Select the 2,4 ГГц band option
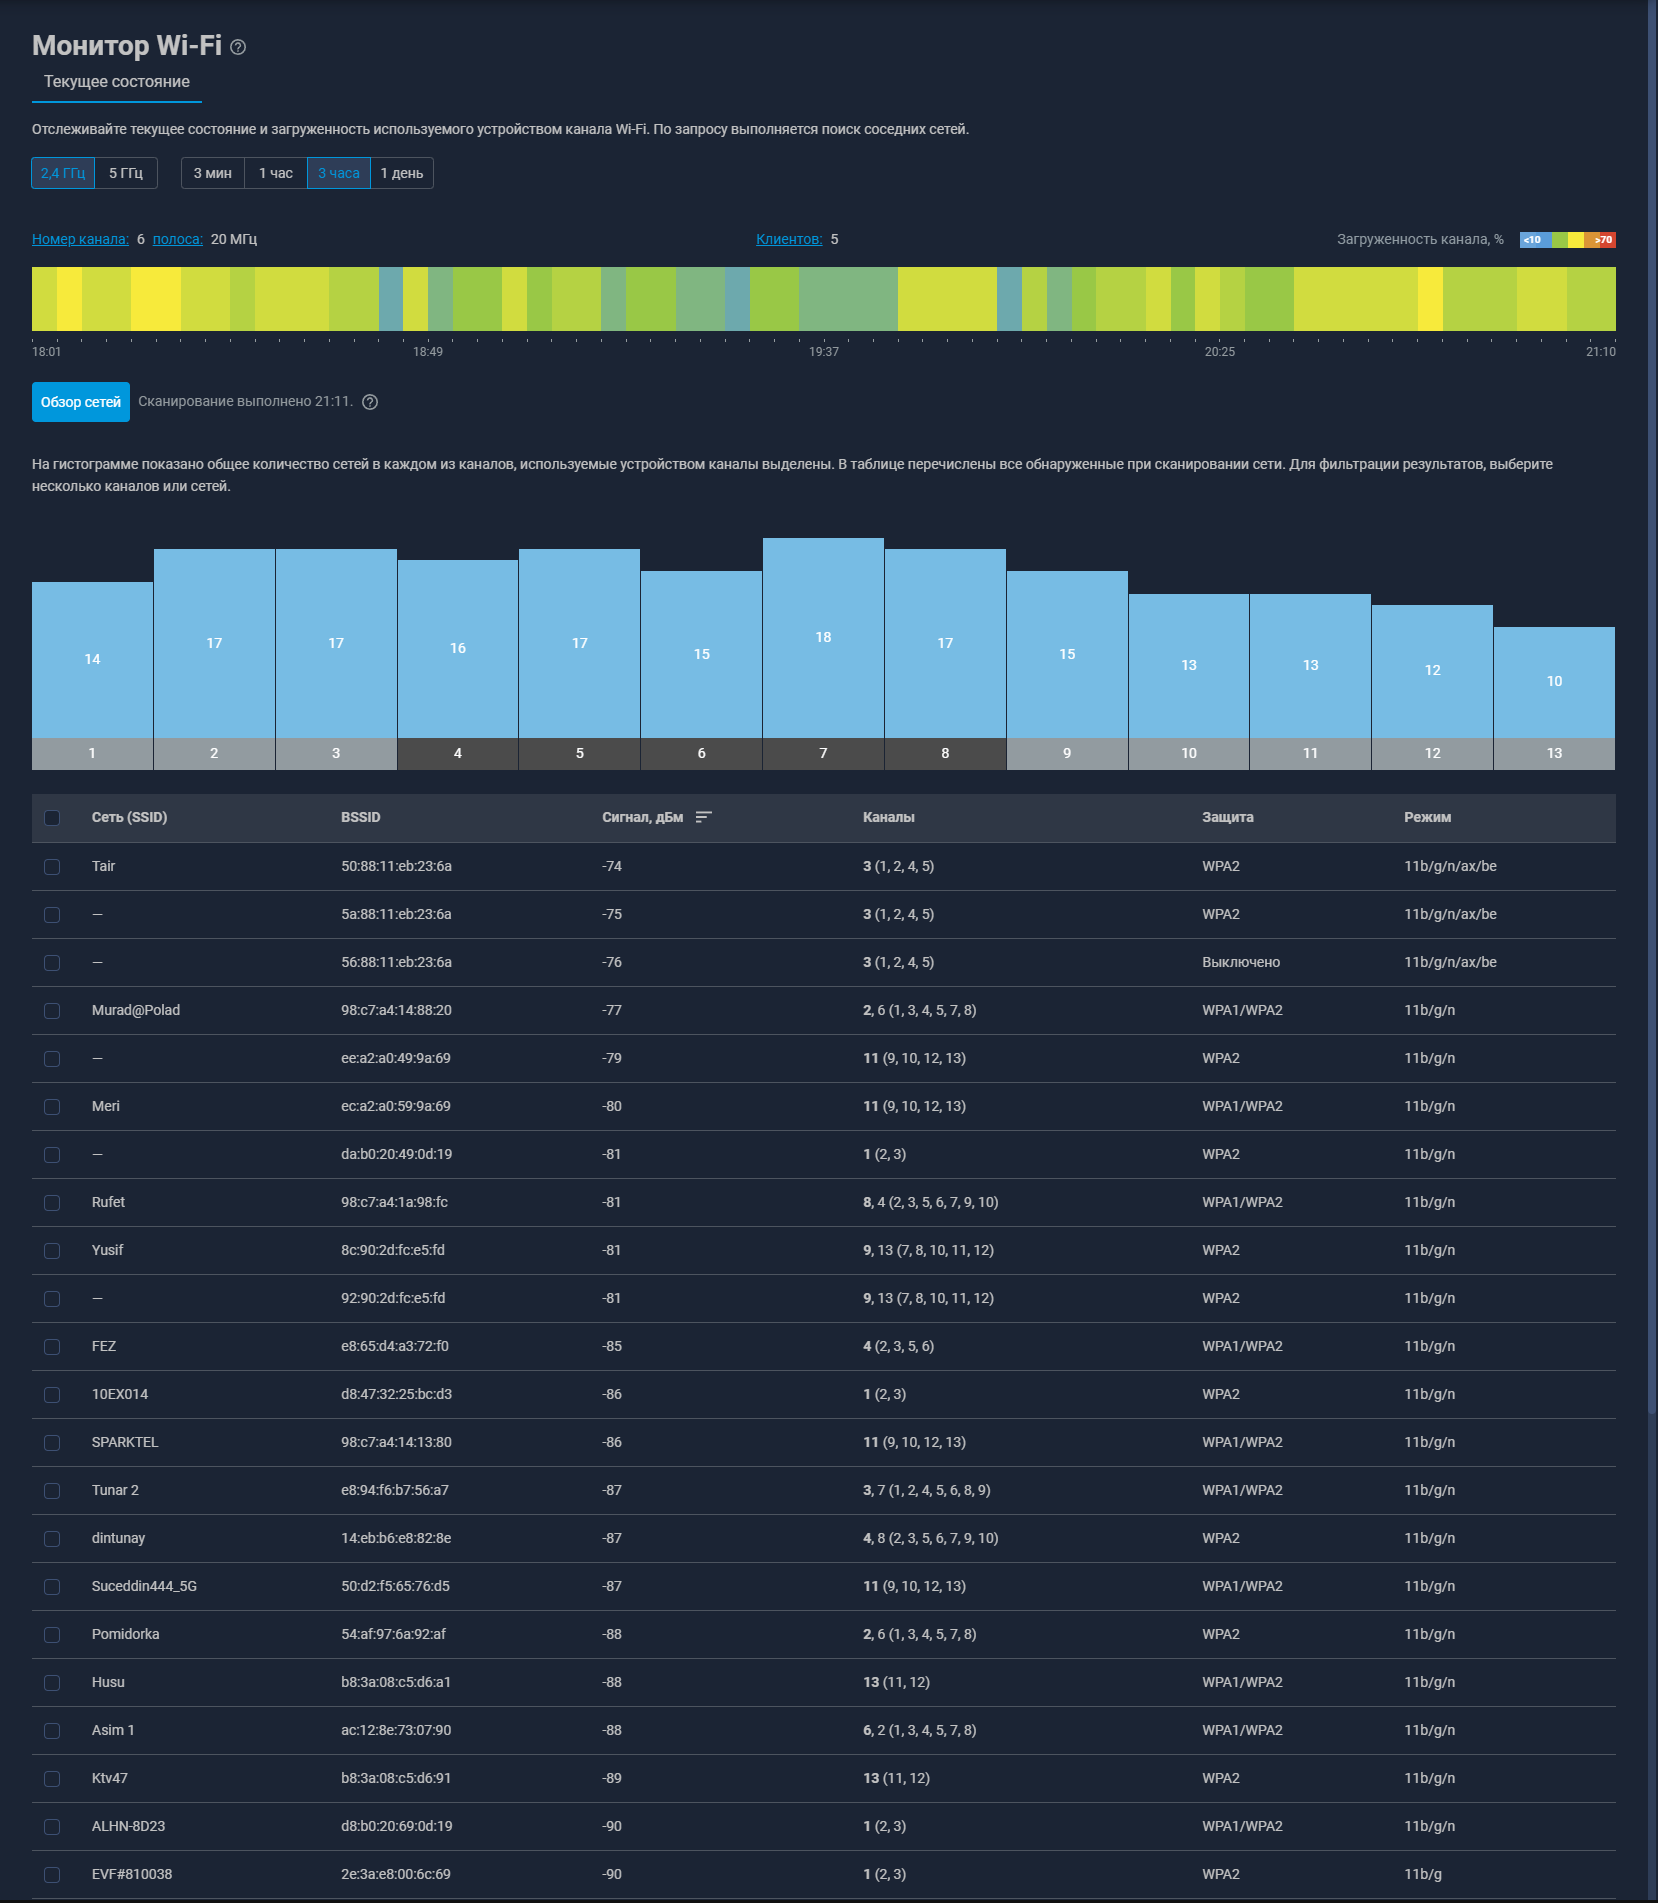1658x1903 pixels. coord(63,173)
